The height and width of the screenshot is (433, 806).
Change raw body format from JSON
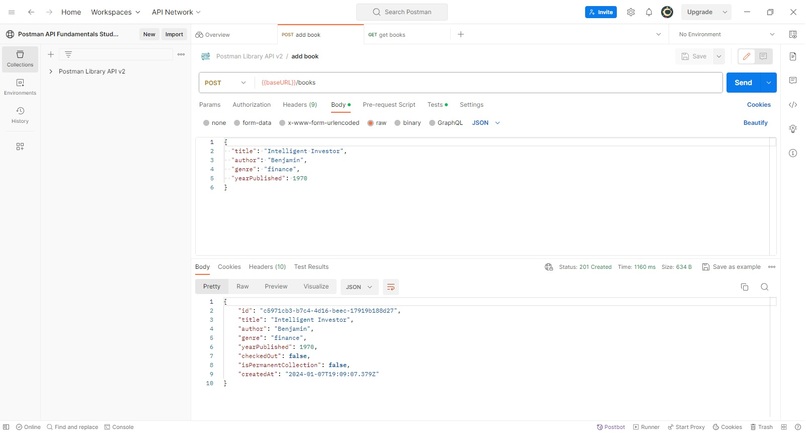click(x=486, y=123)
